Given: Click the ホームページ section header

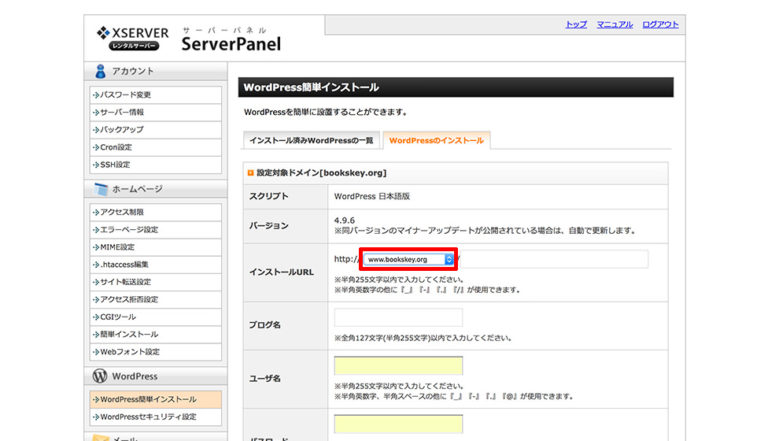Looking at the screenshot, I should [x=156, y=189].
